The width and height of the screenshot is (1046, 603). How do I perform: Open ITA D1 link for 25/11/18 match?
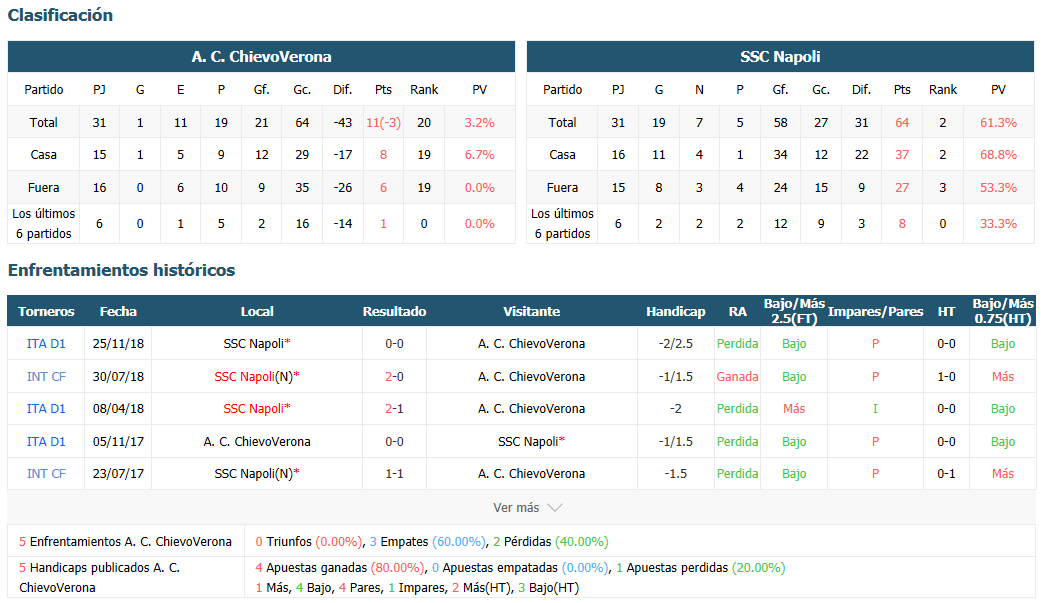(x=46, y=344)
